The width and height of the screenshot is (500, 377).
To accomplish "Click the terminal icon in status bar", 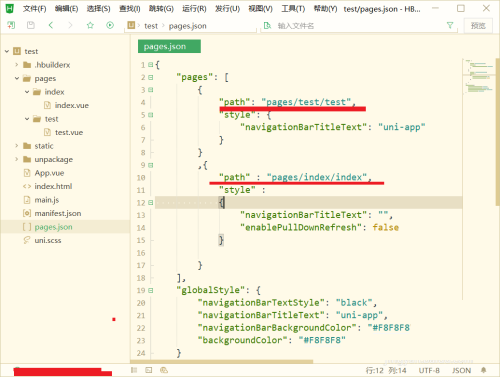I will click(x=149, y=370).
